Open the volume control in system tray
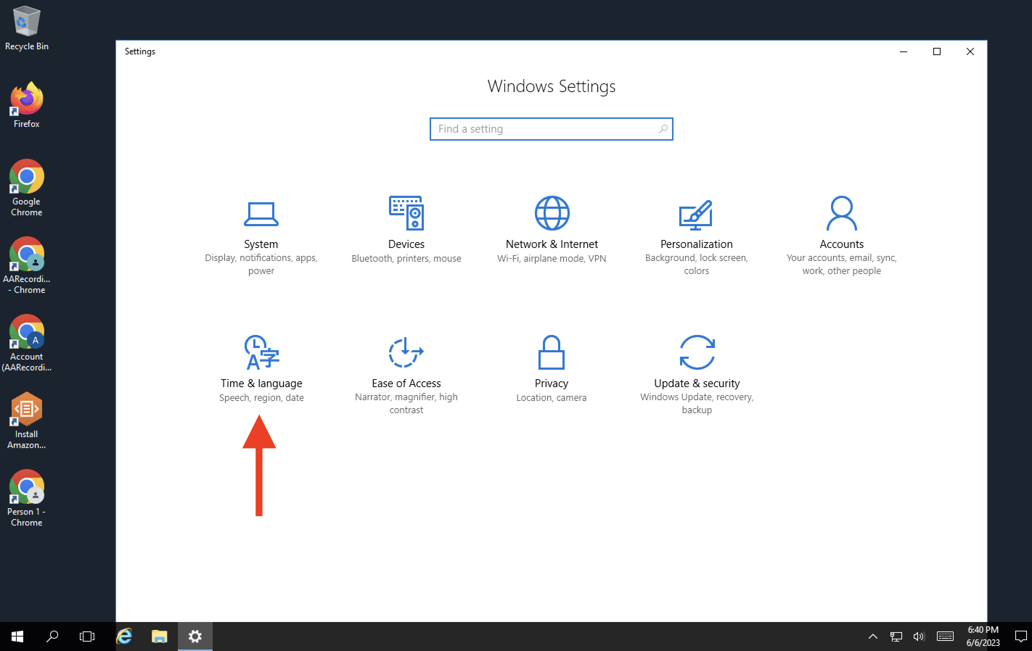1032x651 pixels. point(918,636)
